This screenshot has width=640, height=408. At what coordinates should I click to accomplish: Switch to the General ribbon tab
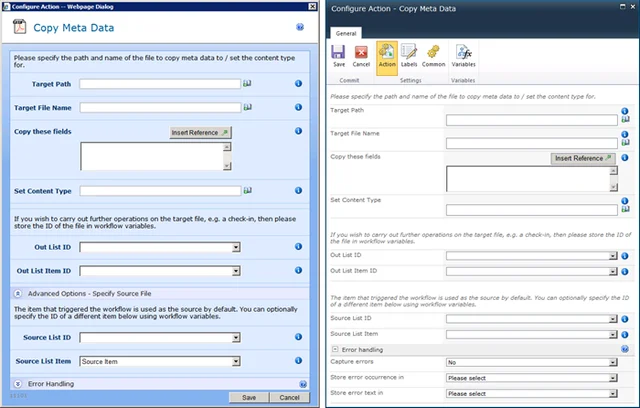[x=346, y=32]
